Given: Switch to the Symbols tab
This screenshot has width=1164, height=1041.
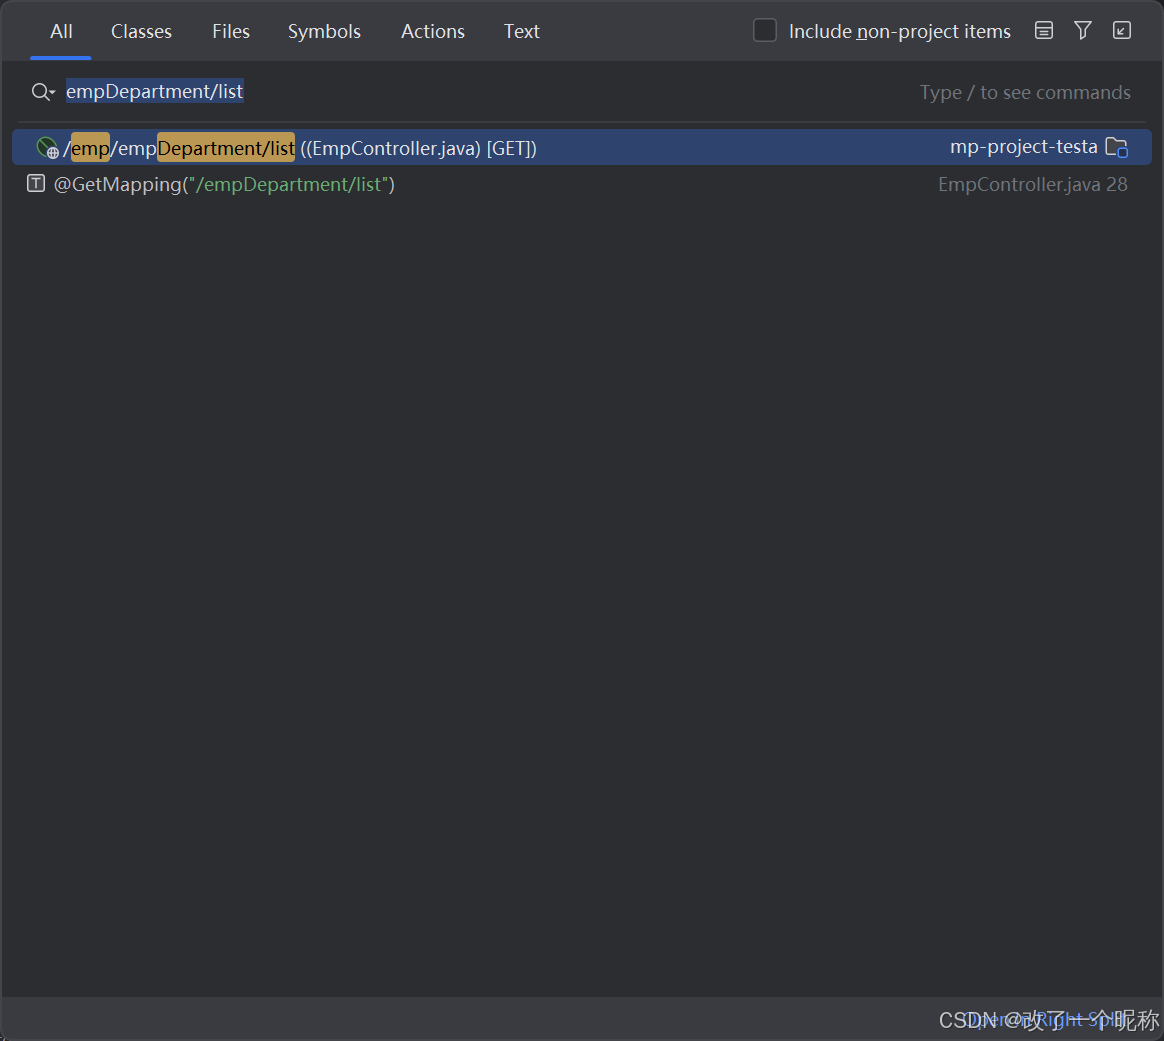Looking at the screenshot, I should click(324, 31).
